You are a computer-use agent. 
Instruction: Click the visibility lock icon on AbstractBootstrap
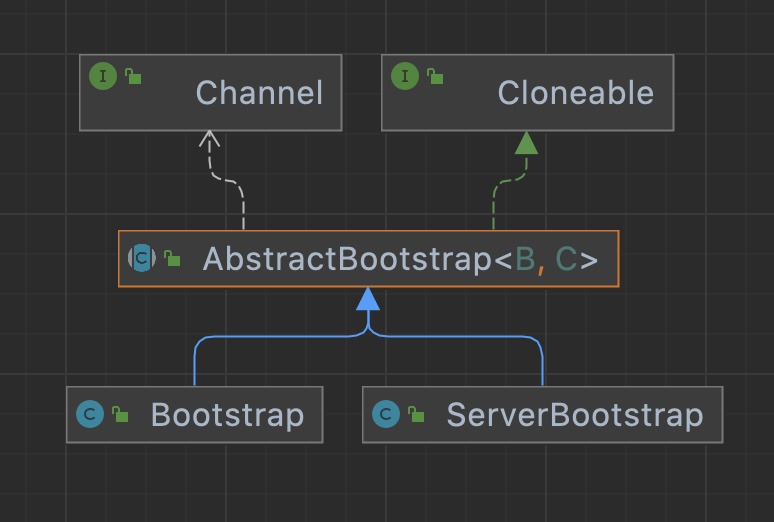pyautogui.click(x=172, y=260)
